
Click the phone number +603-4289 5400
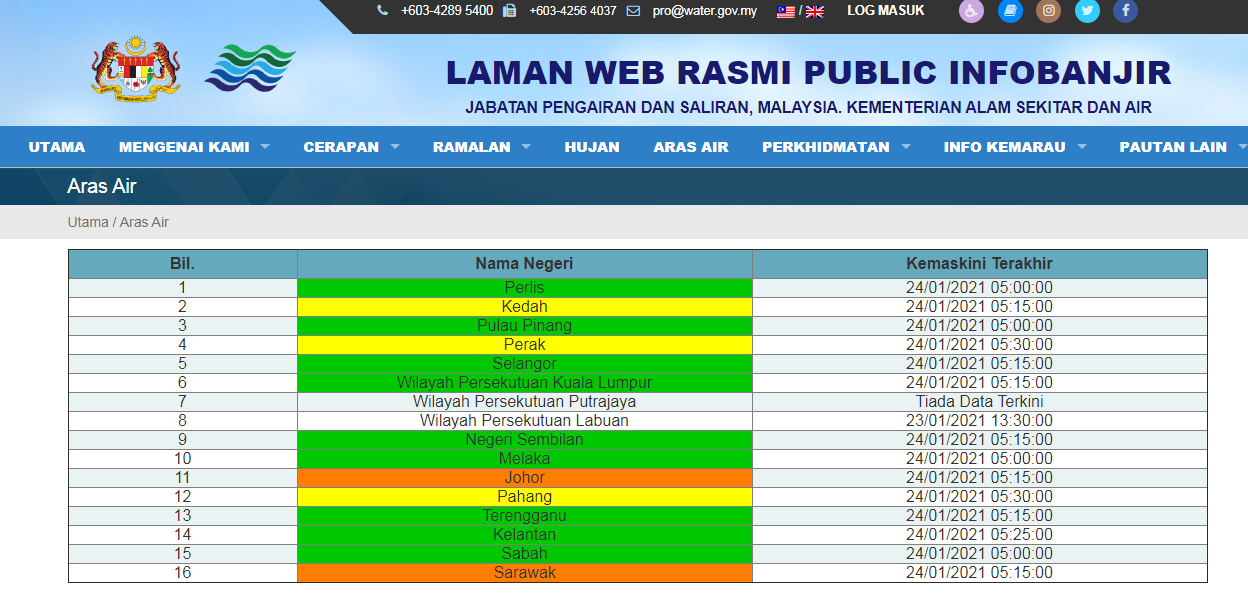(x=447, y=11)
